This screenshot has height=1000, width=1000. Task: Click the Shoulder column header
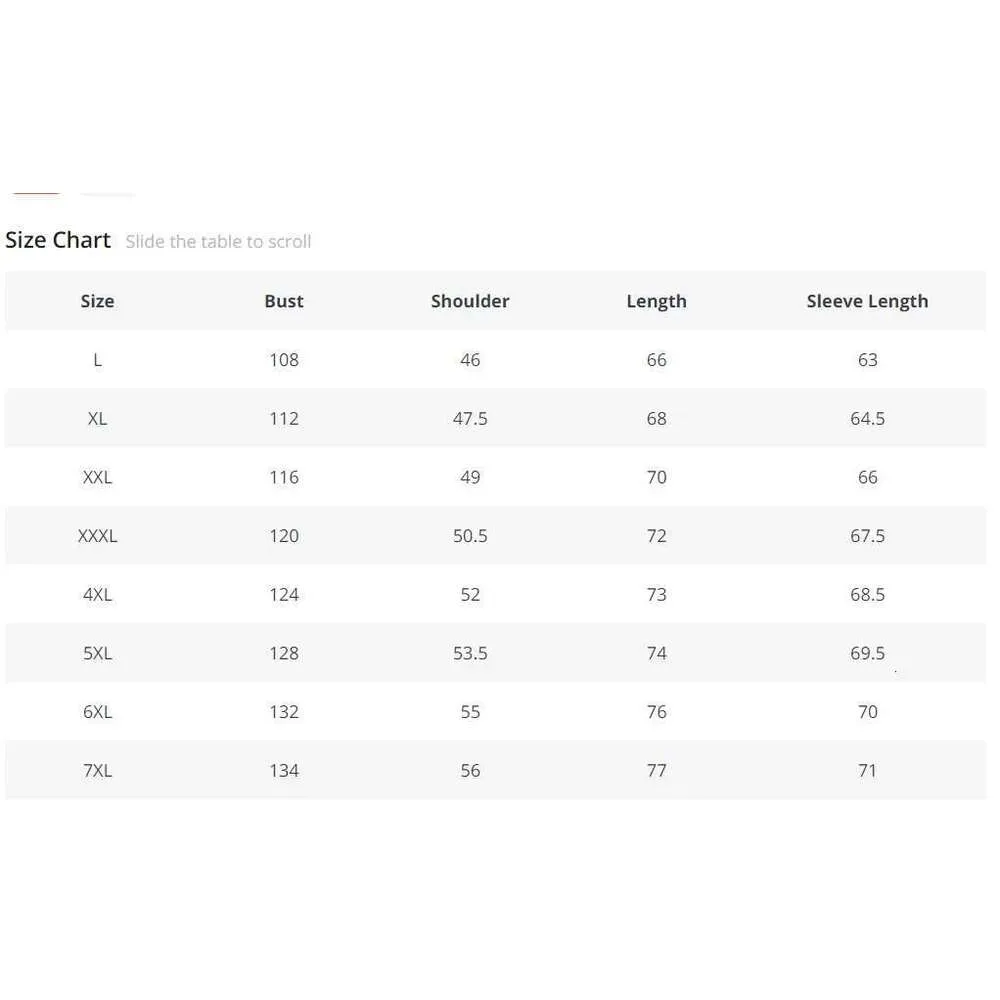click(470, 301)
